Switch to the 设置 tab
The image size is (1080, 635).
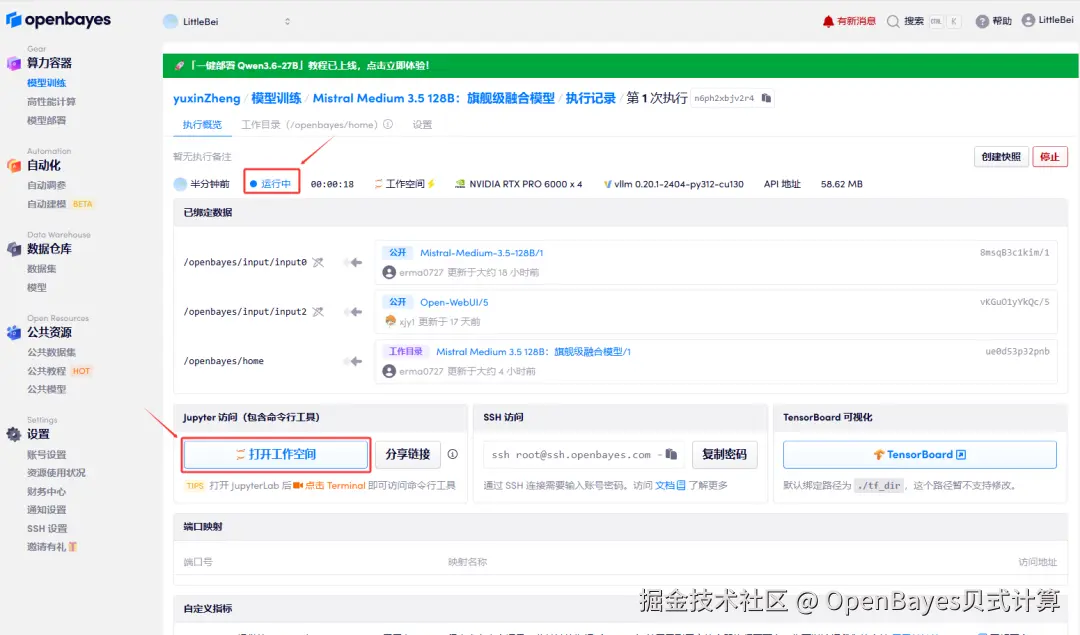click(x=422, y=125)
